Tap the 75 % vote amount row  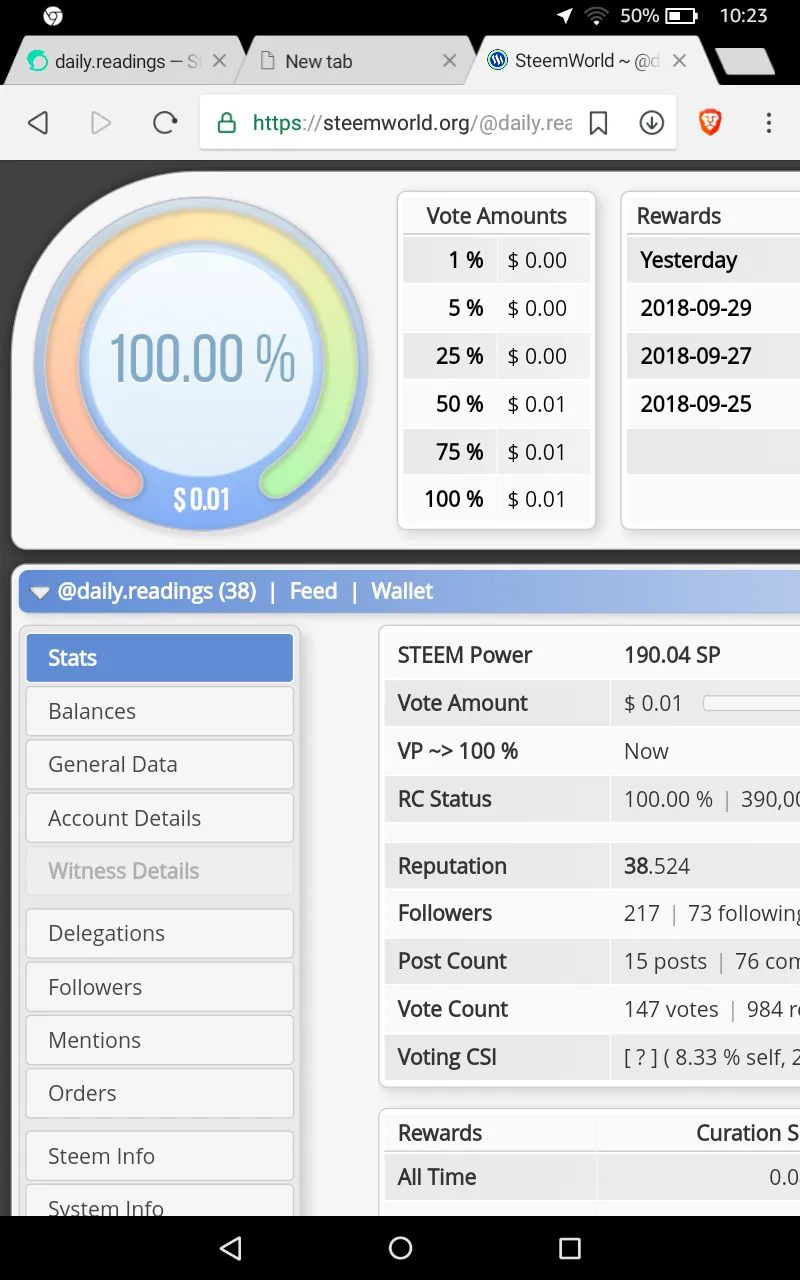click(496, 452)
